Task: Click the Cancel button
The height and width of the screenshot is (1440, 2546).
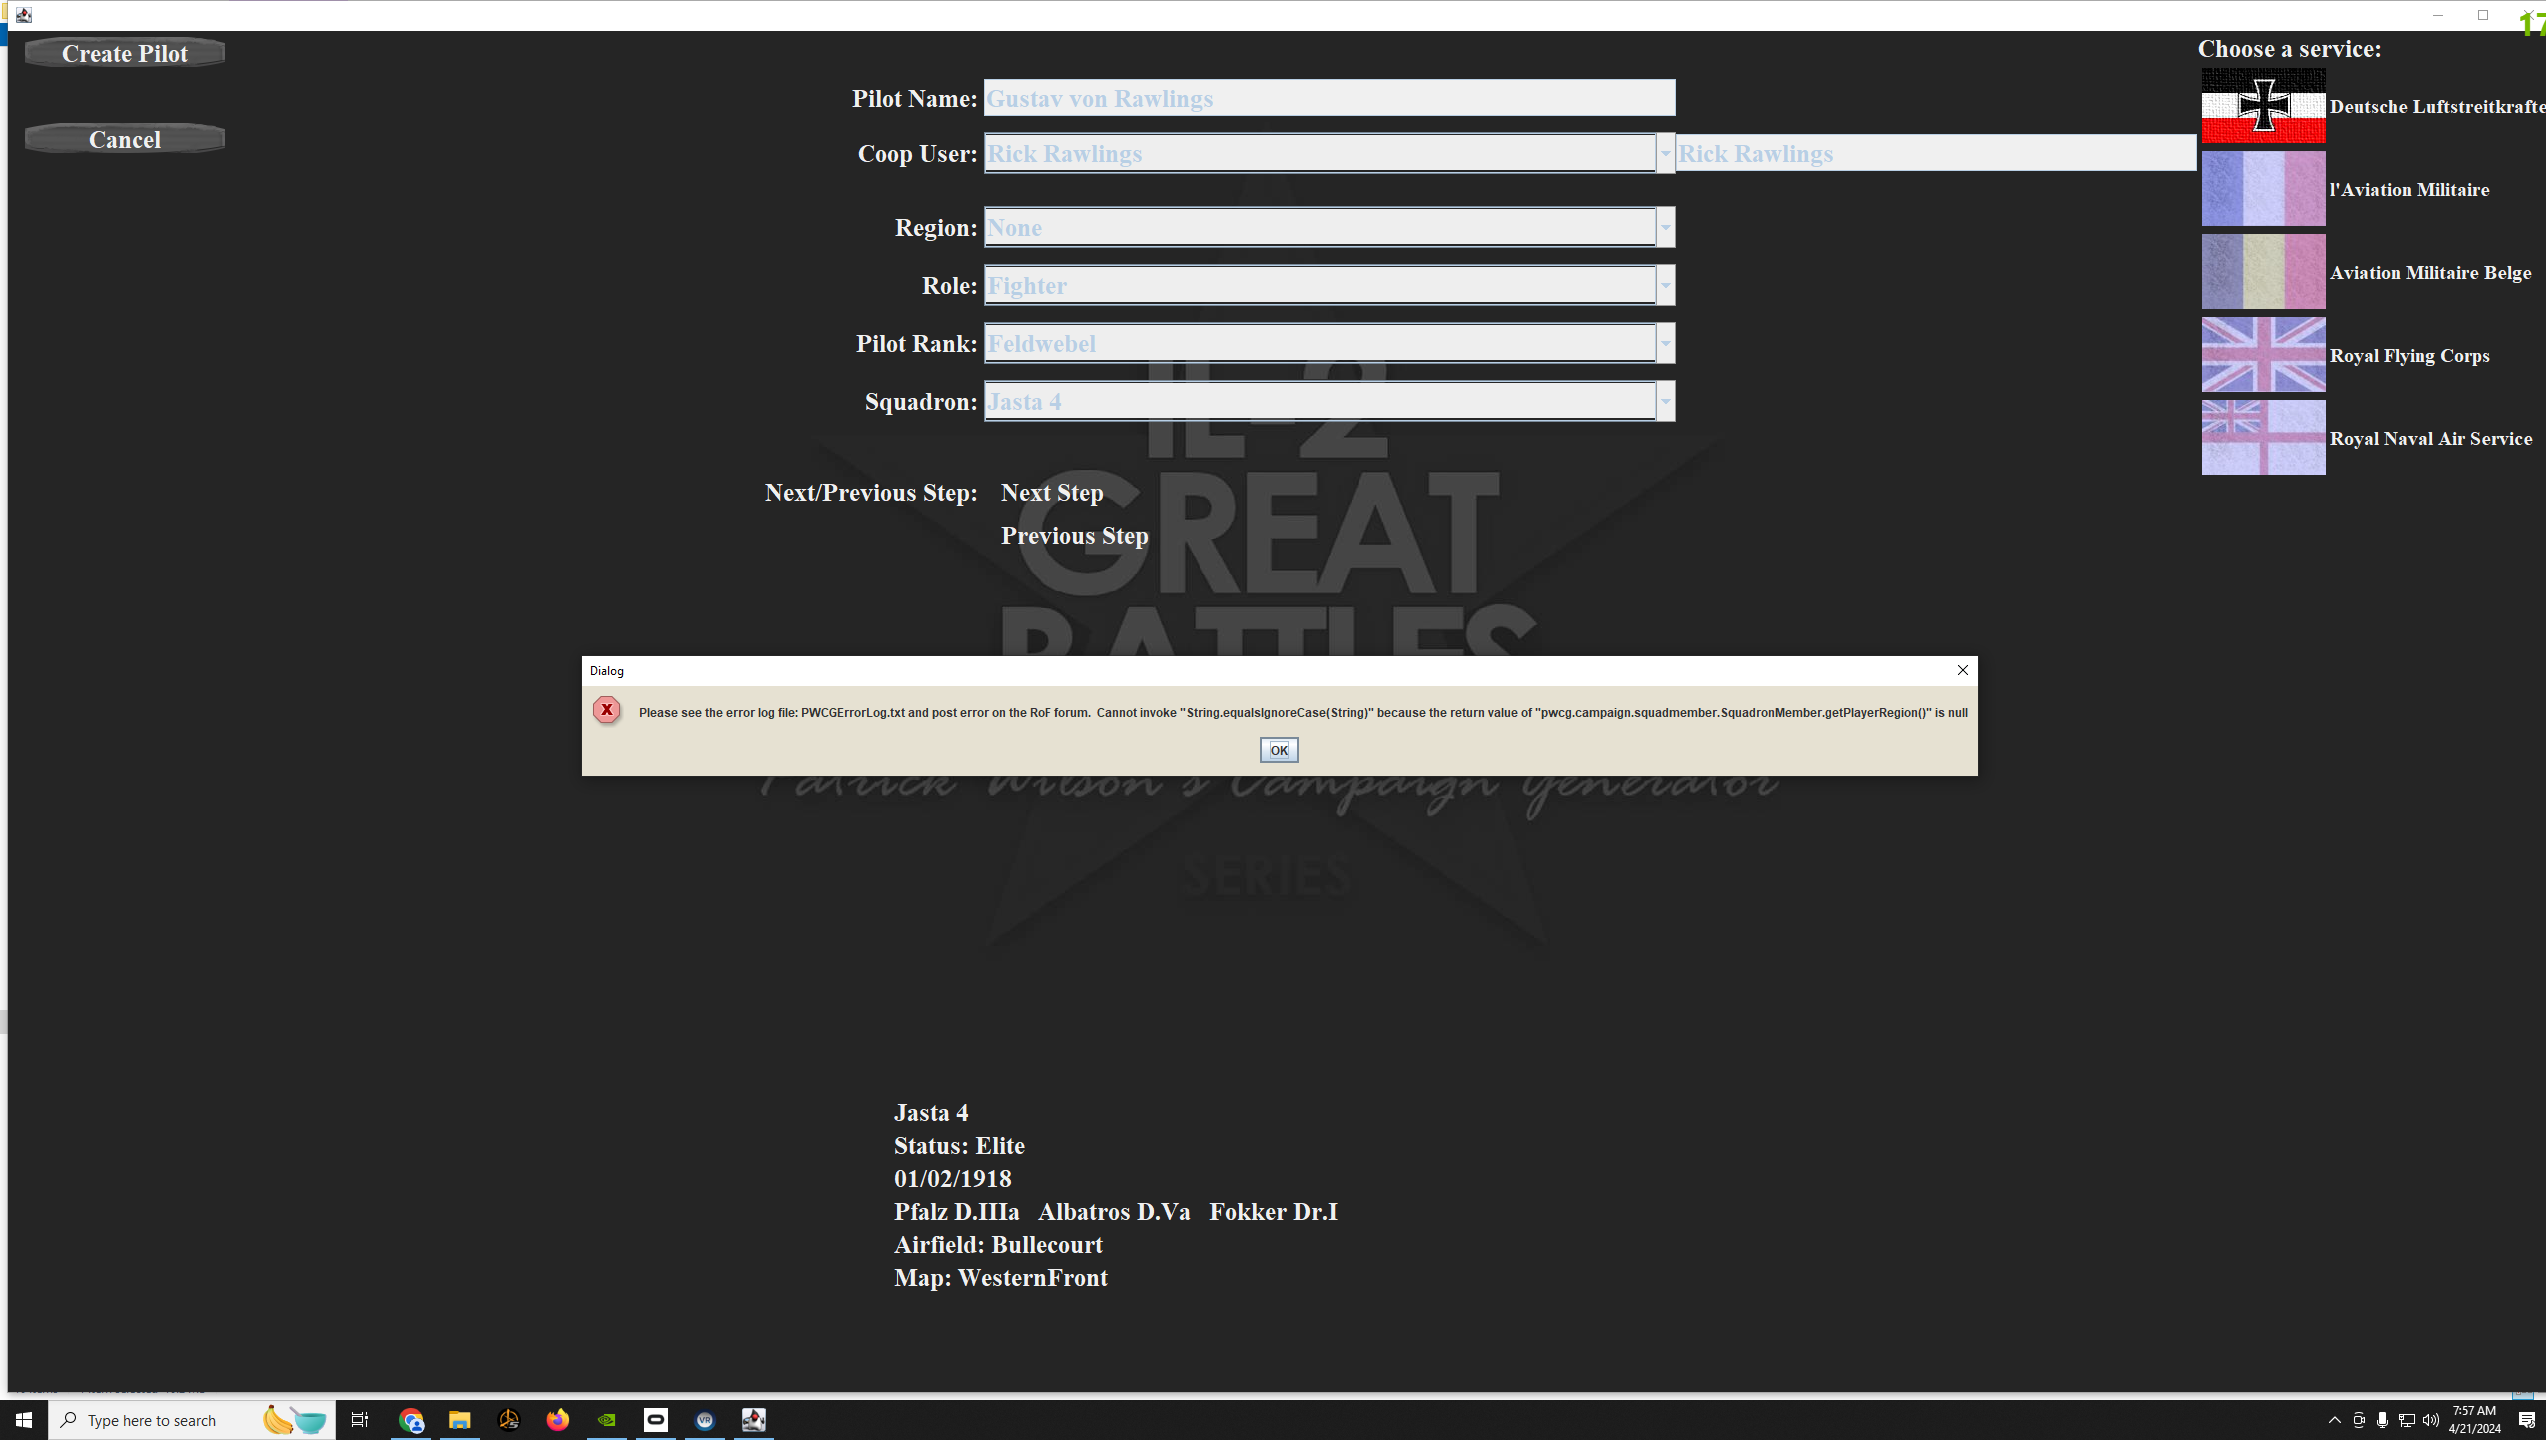Action: coord(125,140)
